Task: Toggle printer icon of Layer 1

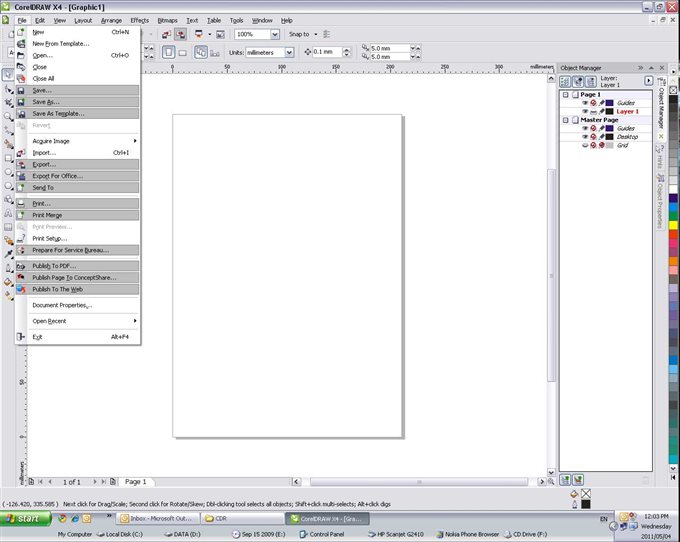Action: [593, 111]
